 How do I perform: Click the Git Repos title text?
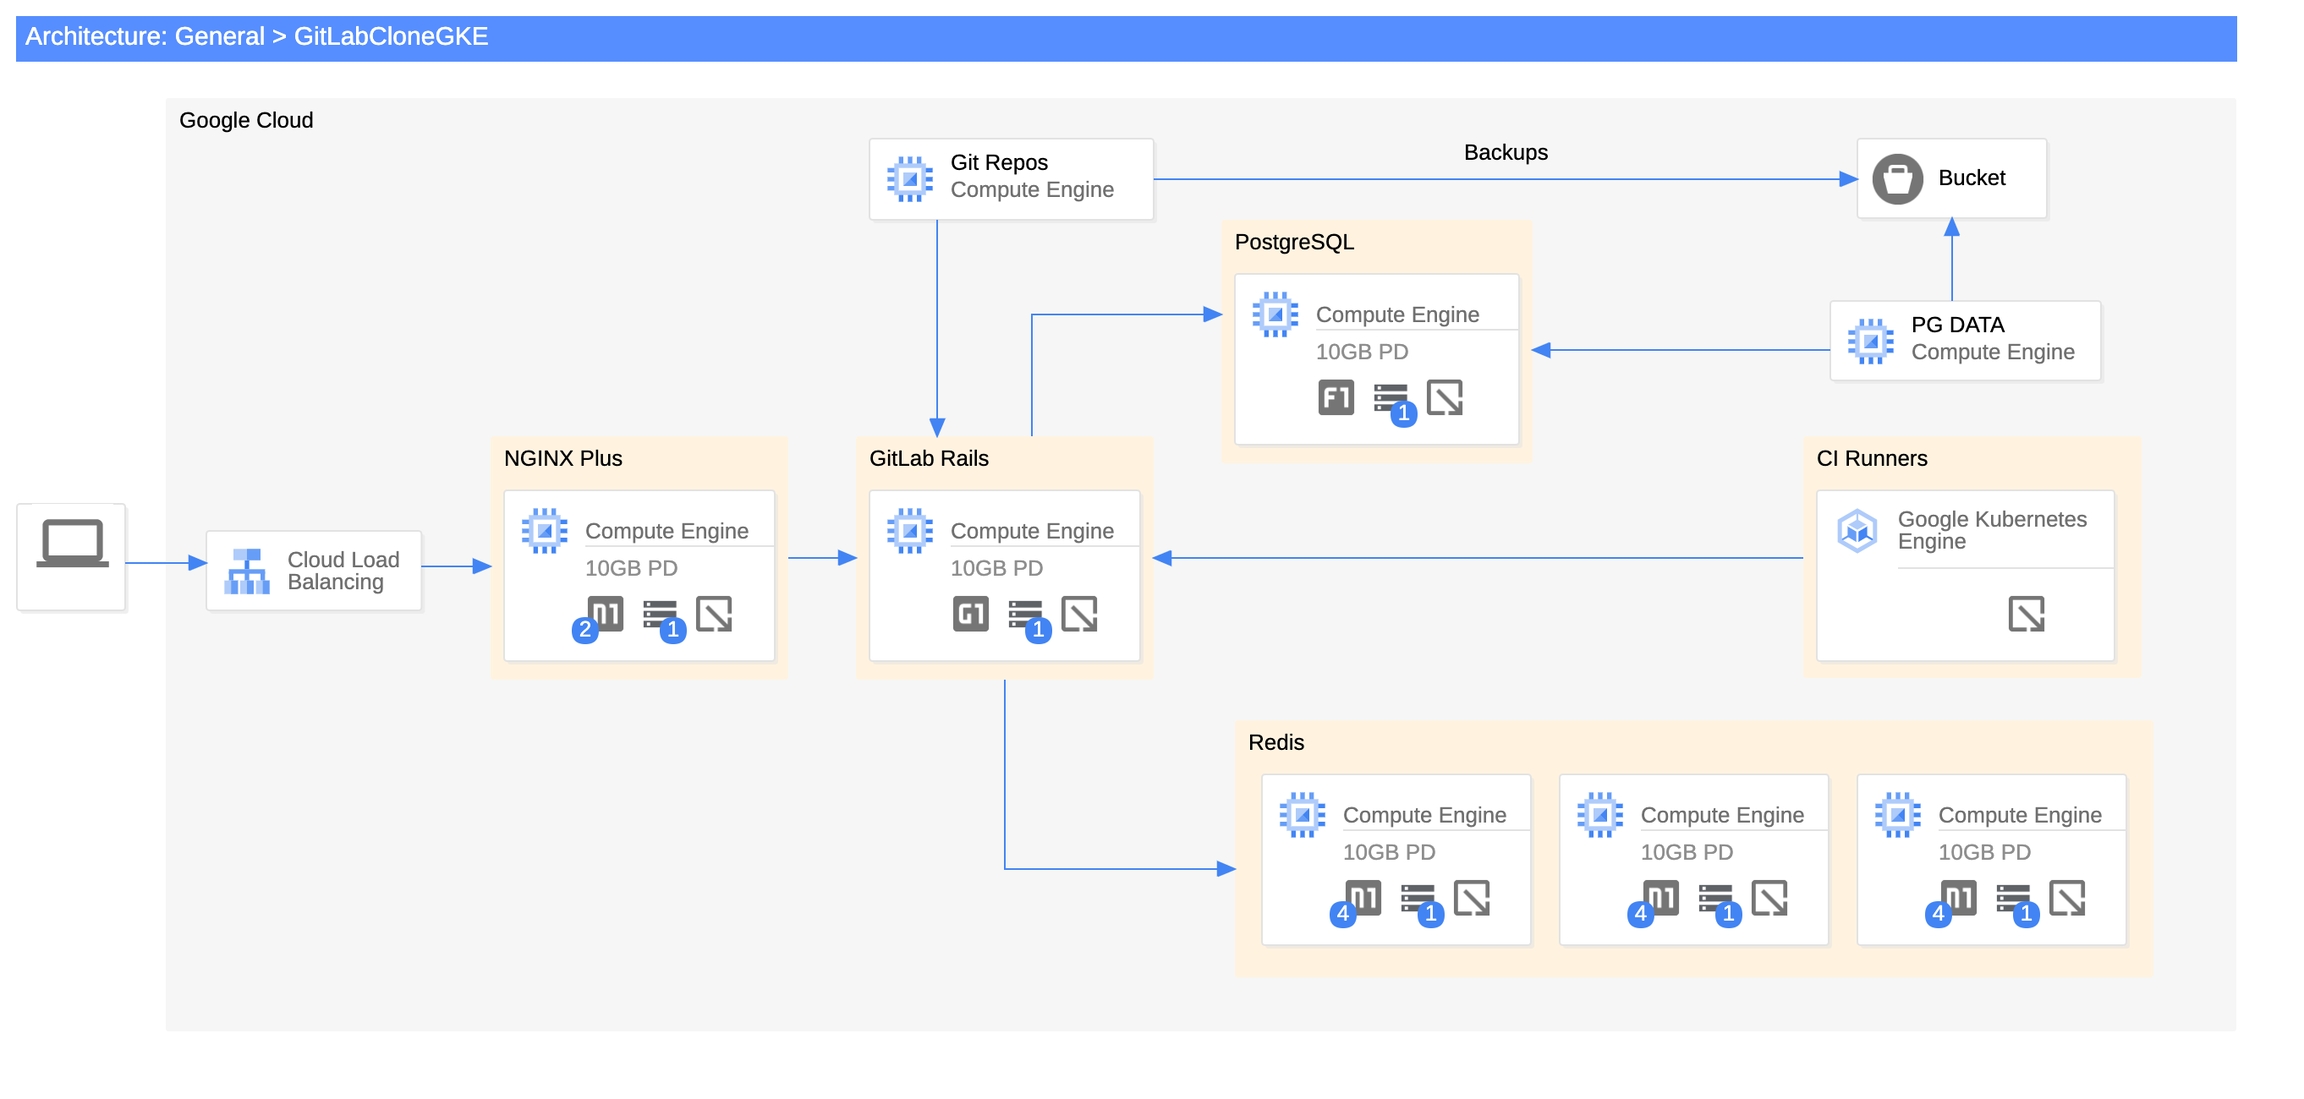[999, 162]
